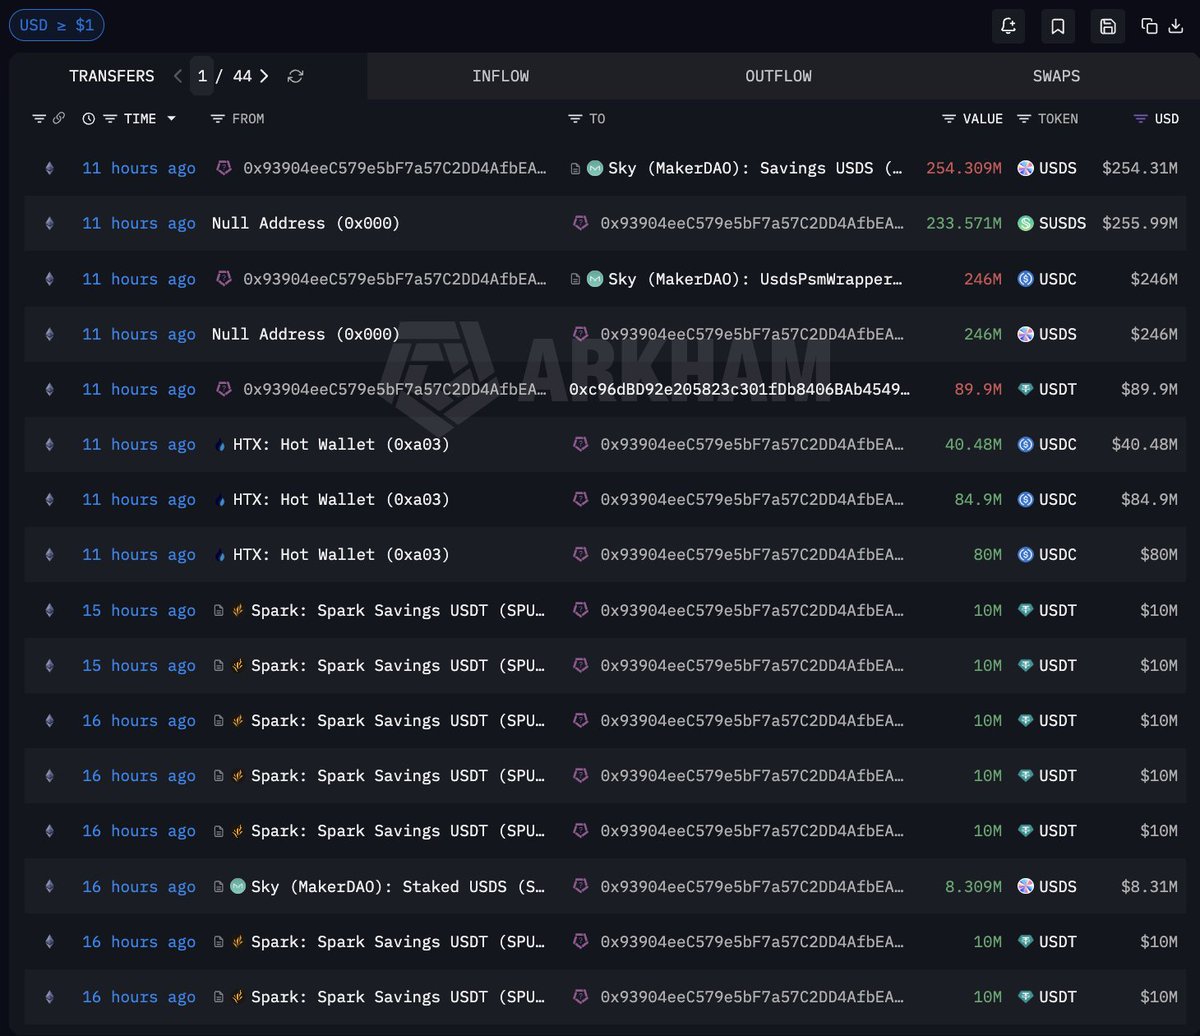This screenshot has height=1036, width=1200.
Task: Click the USD ≥ $1 filter chip
Action: point(56,25)
